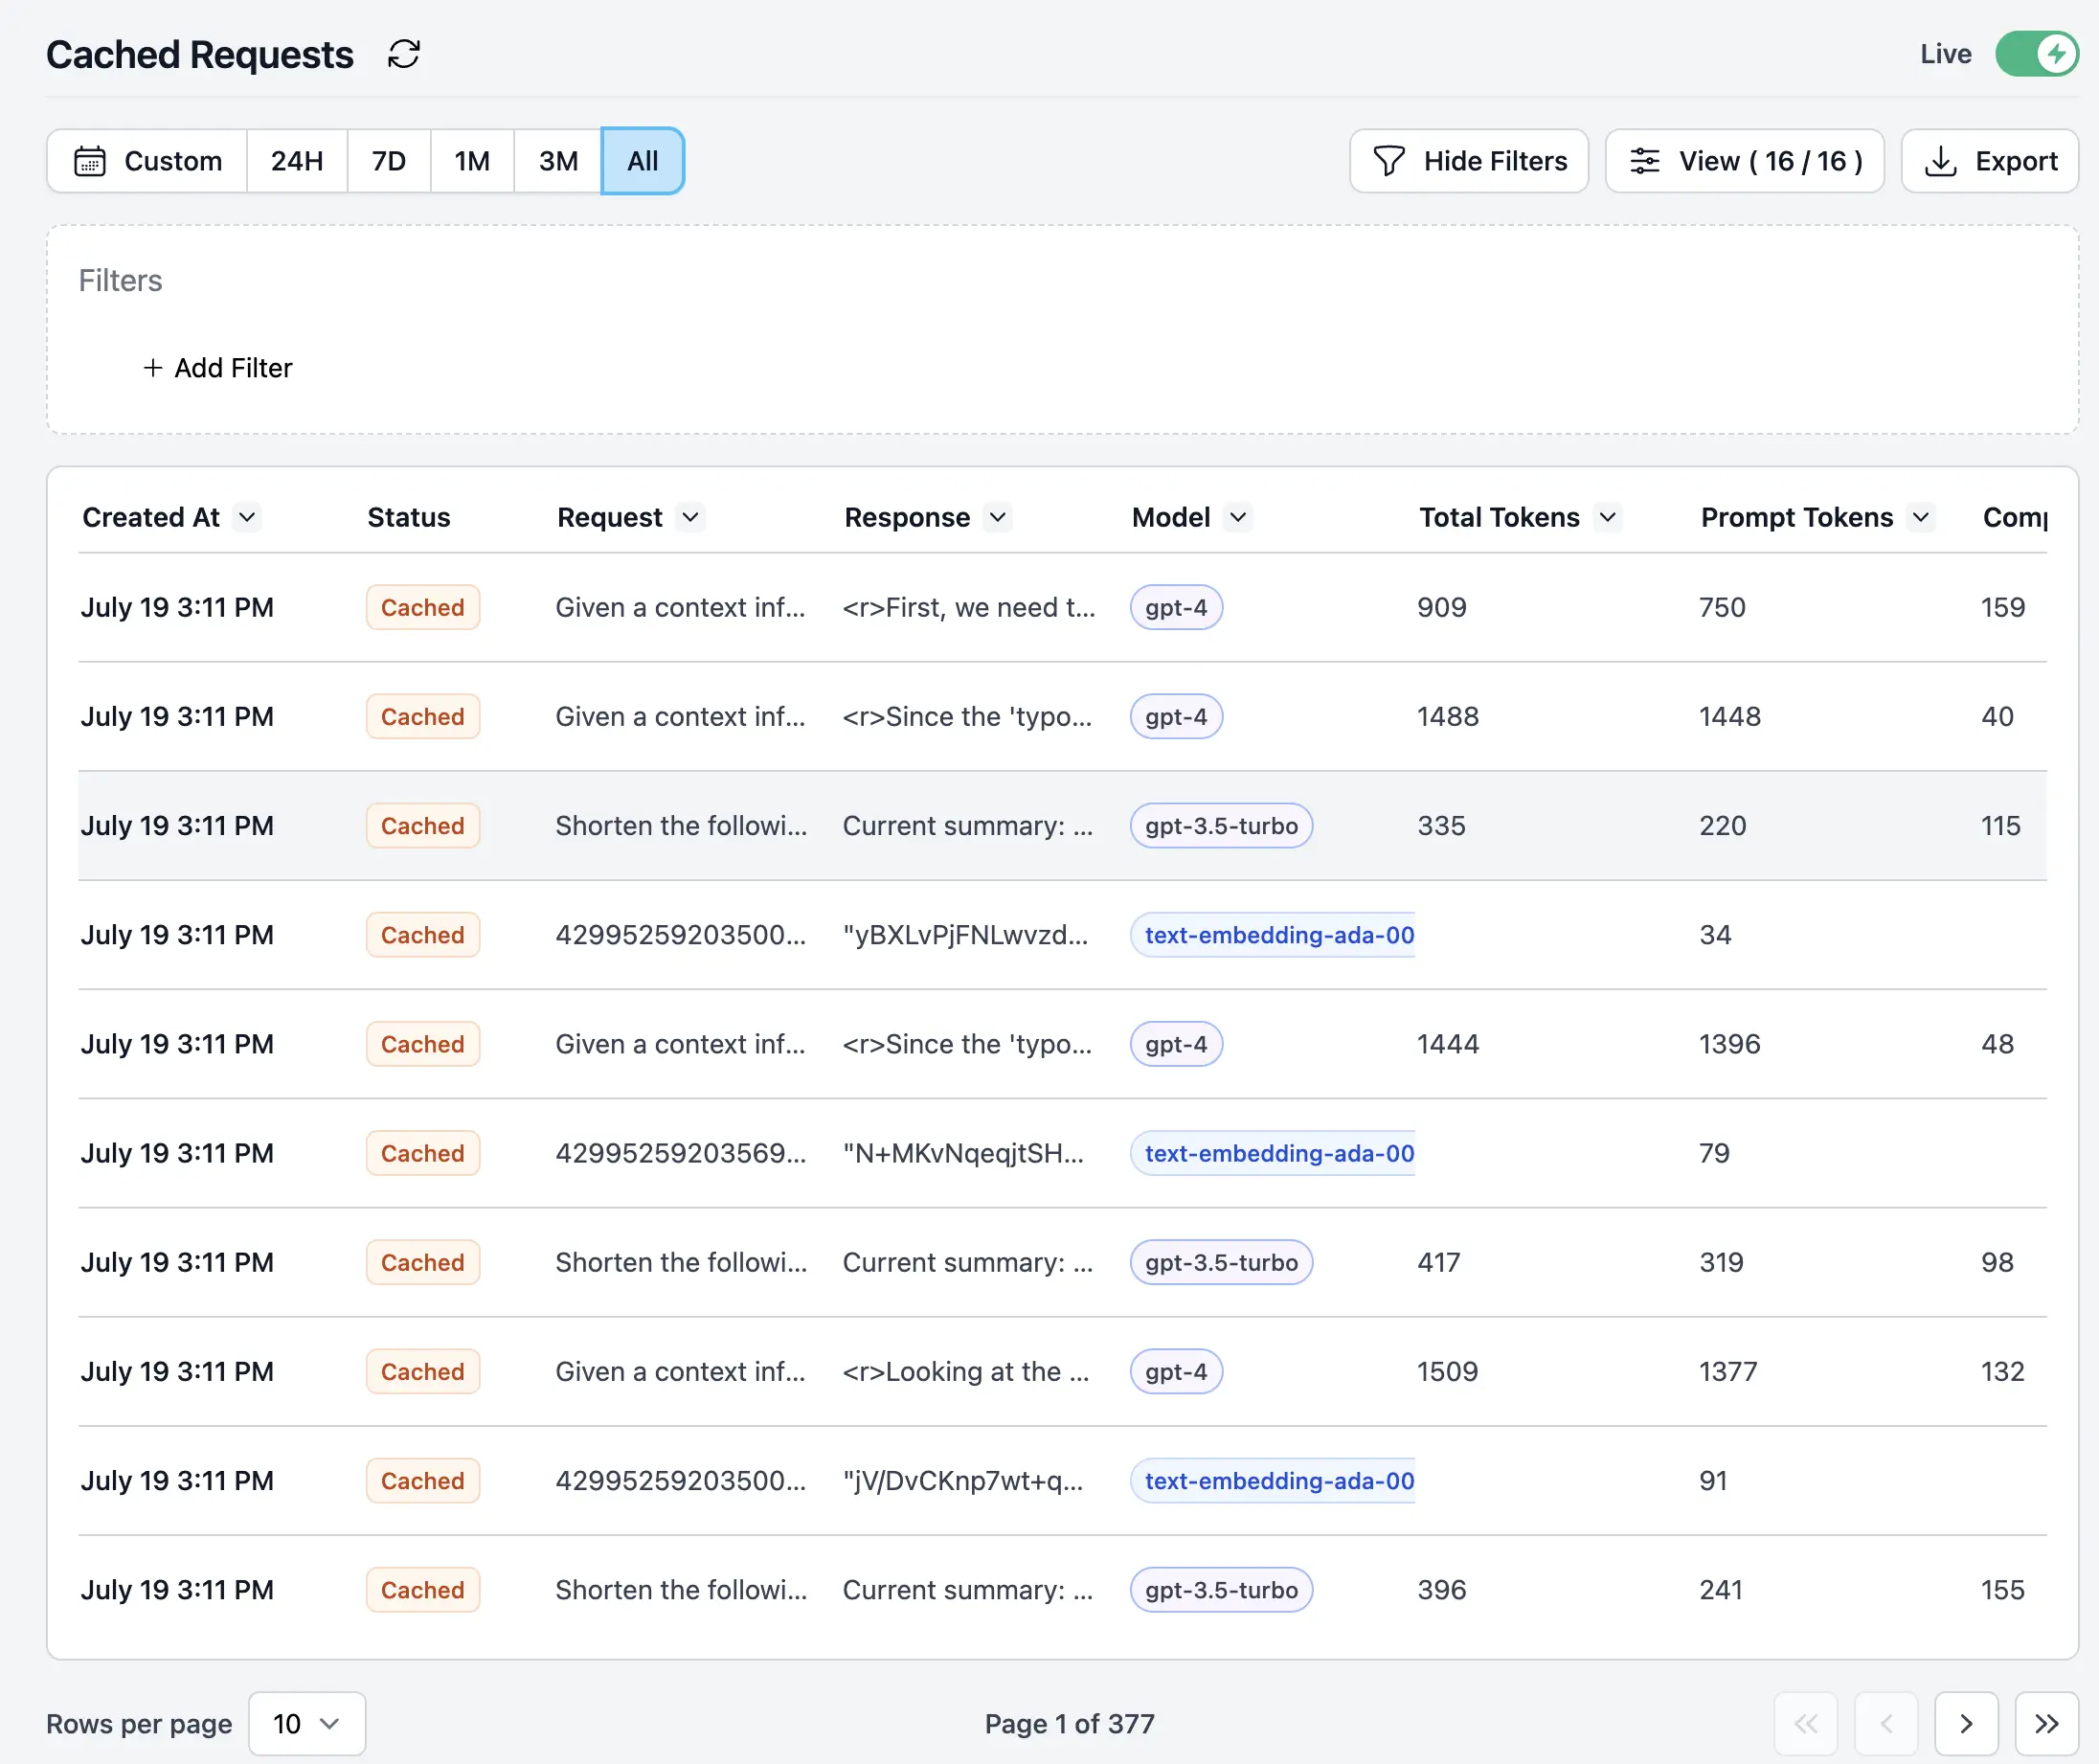Click the prompt tokens value 1396
The height and width of the screenshot is (1764, 2099).
[1730, 1044]
